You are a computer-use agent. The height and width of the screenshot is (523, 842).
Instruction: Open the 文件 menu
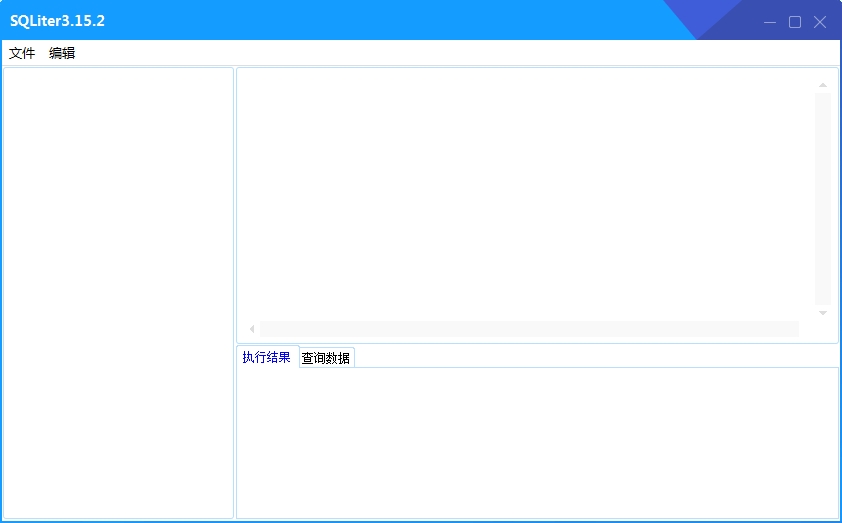tap(22, 53)
